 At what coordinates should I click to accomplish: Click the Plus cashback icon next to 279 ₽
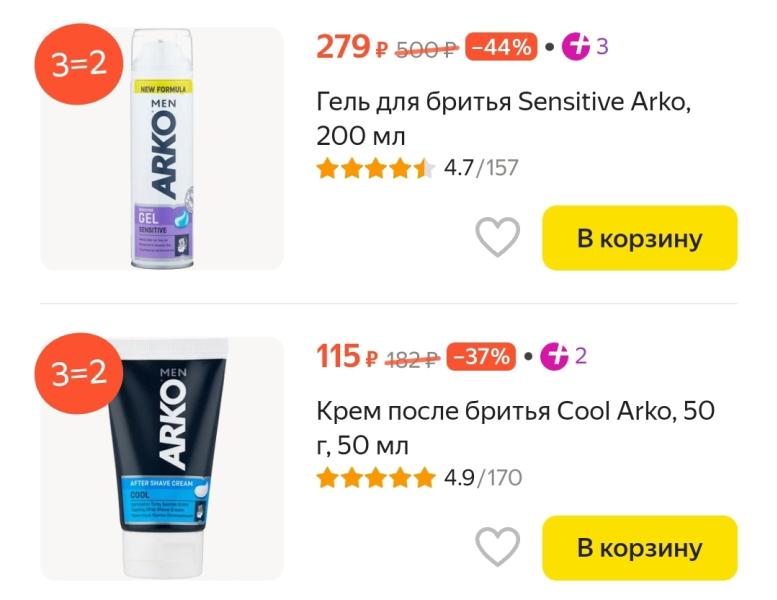(576, 46)
